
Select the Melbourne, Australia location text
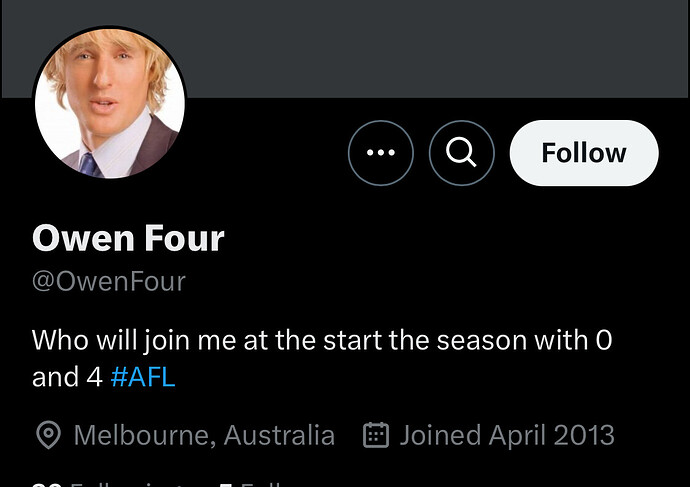[204, 435]
